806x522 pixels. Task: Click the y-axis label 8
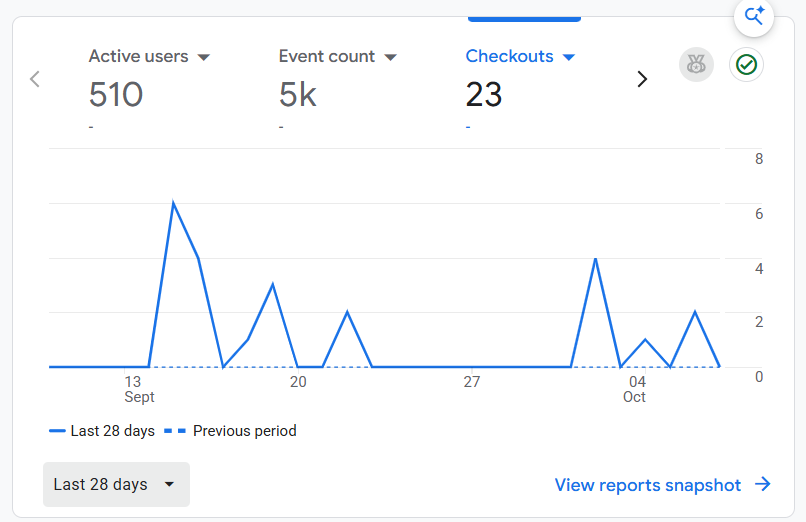(759, 159)
